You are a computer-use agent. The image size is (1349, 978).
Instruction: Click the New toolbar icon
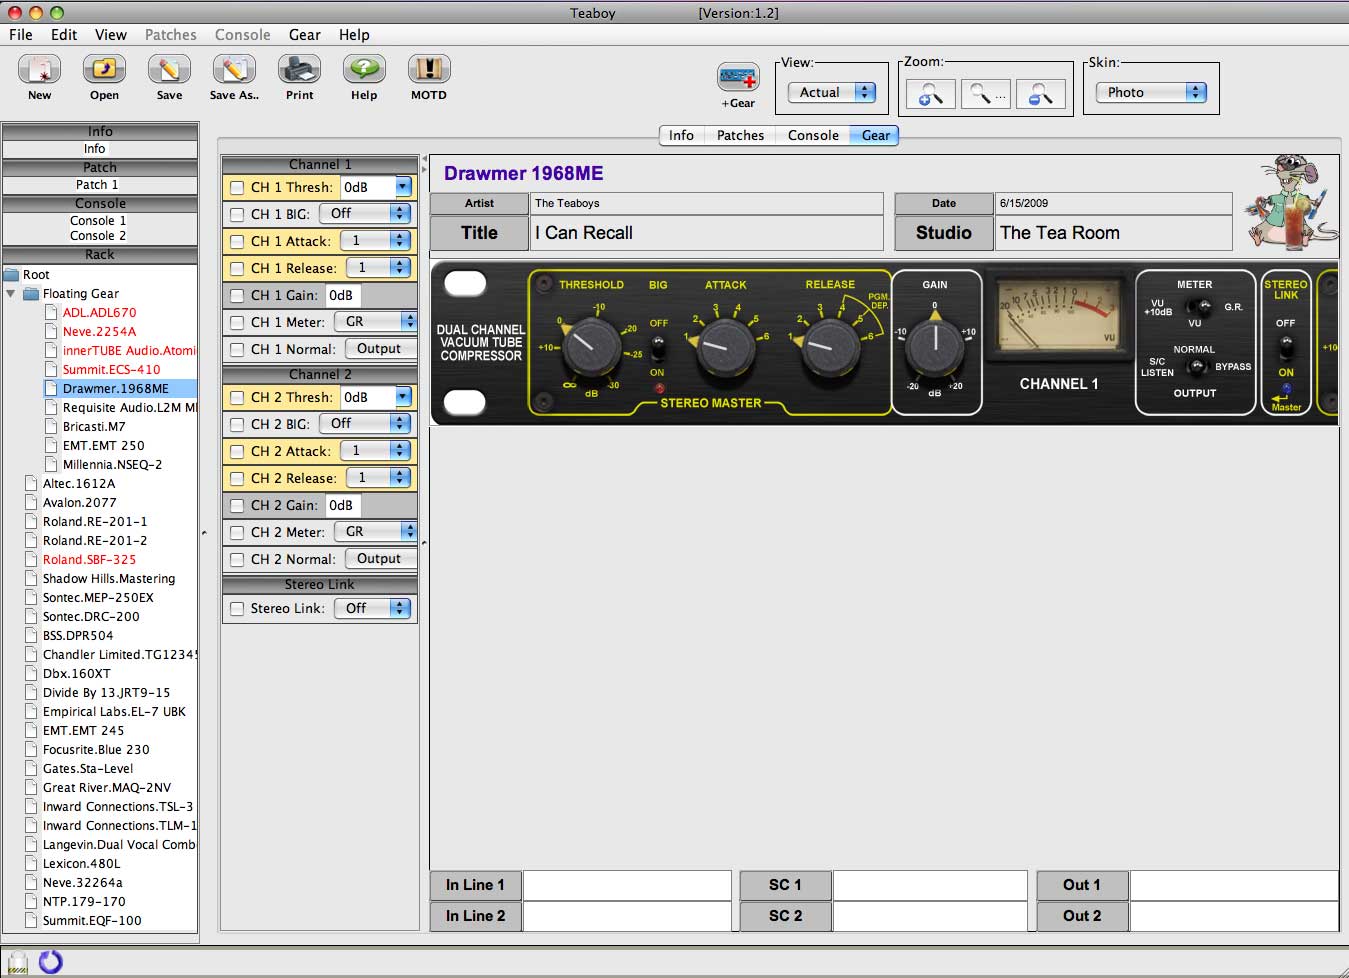tap(39, 70)
